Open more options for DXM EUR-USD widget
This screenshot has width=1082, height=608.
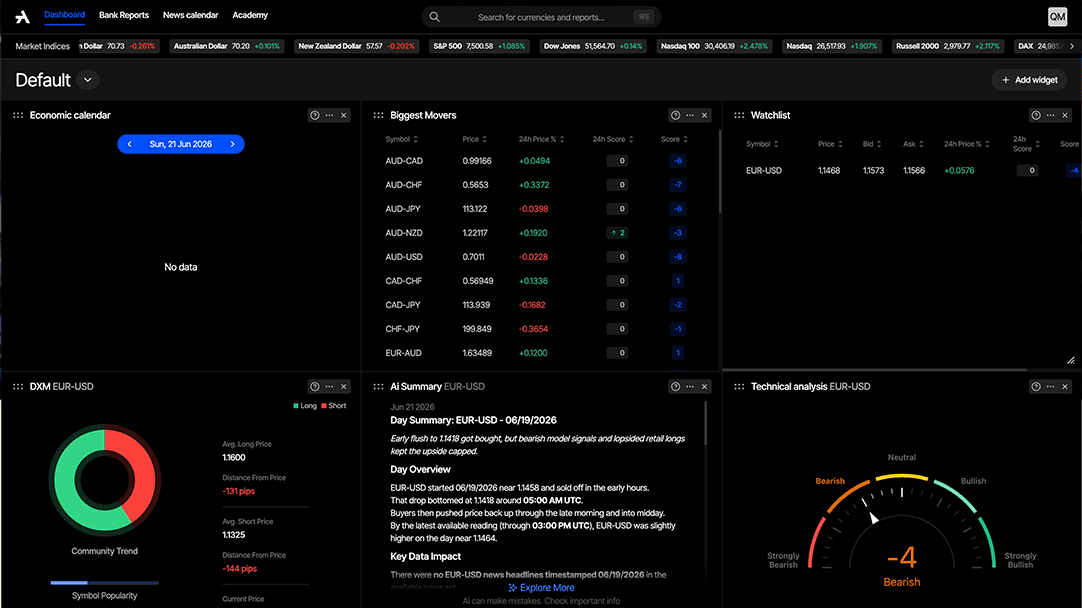click(x=329, y=386)
